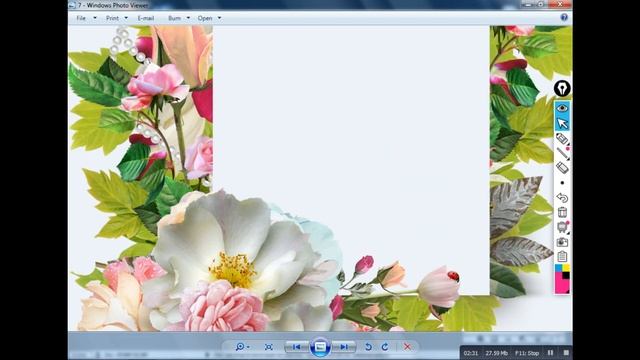Rotate the photo clockwise
The height and width of the screenshot is (360, 640).
click(x=385, y=347)
